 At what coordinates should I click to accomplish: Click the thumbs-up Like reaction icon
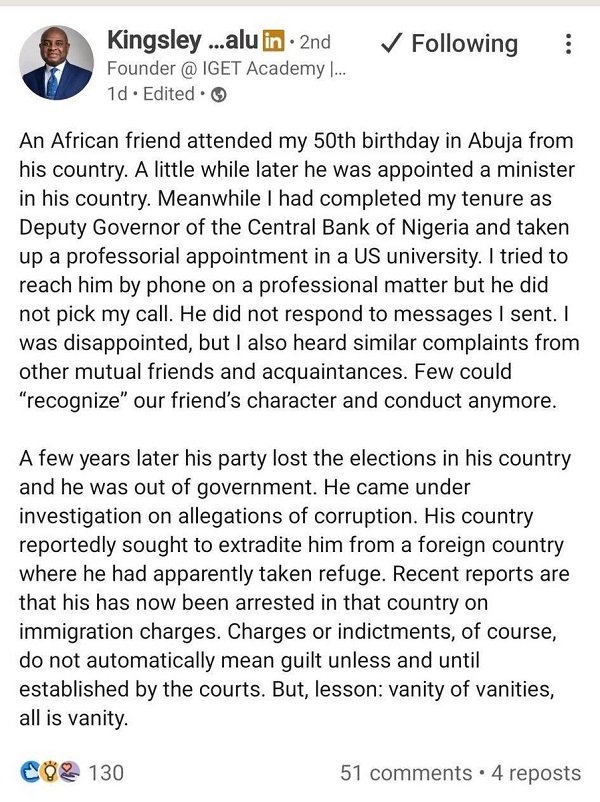coord(28,773)
